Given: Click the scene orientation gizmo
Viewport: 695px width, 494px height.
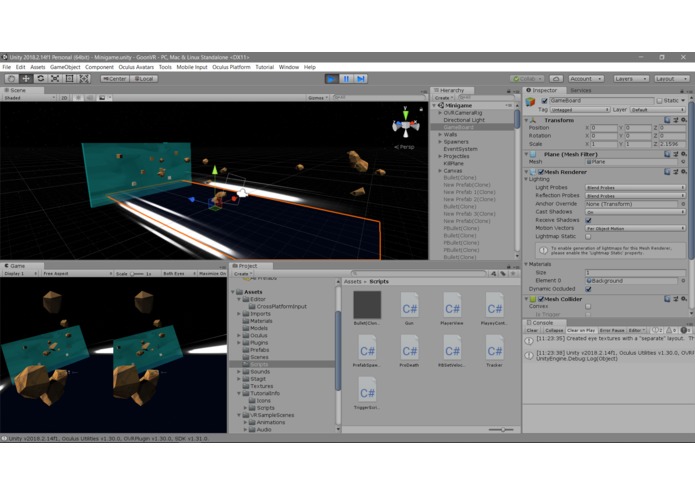Looking at the screenshot, I should [405, 124].
